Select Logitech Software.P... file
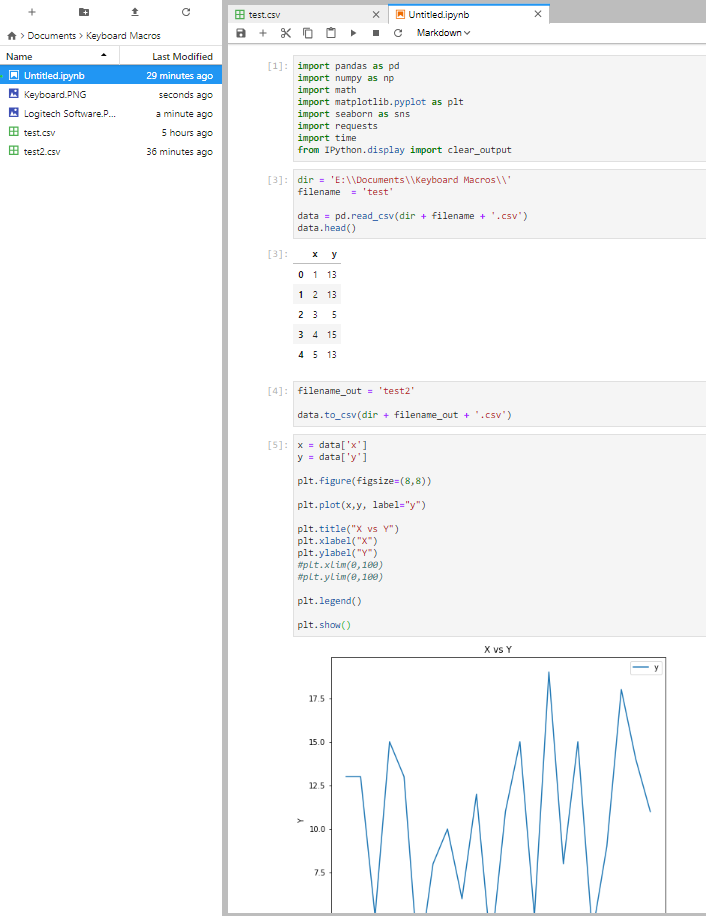The image size is (706, 916). tap(111, 113)
